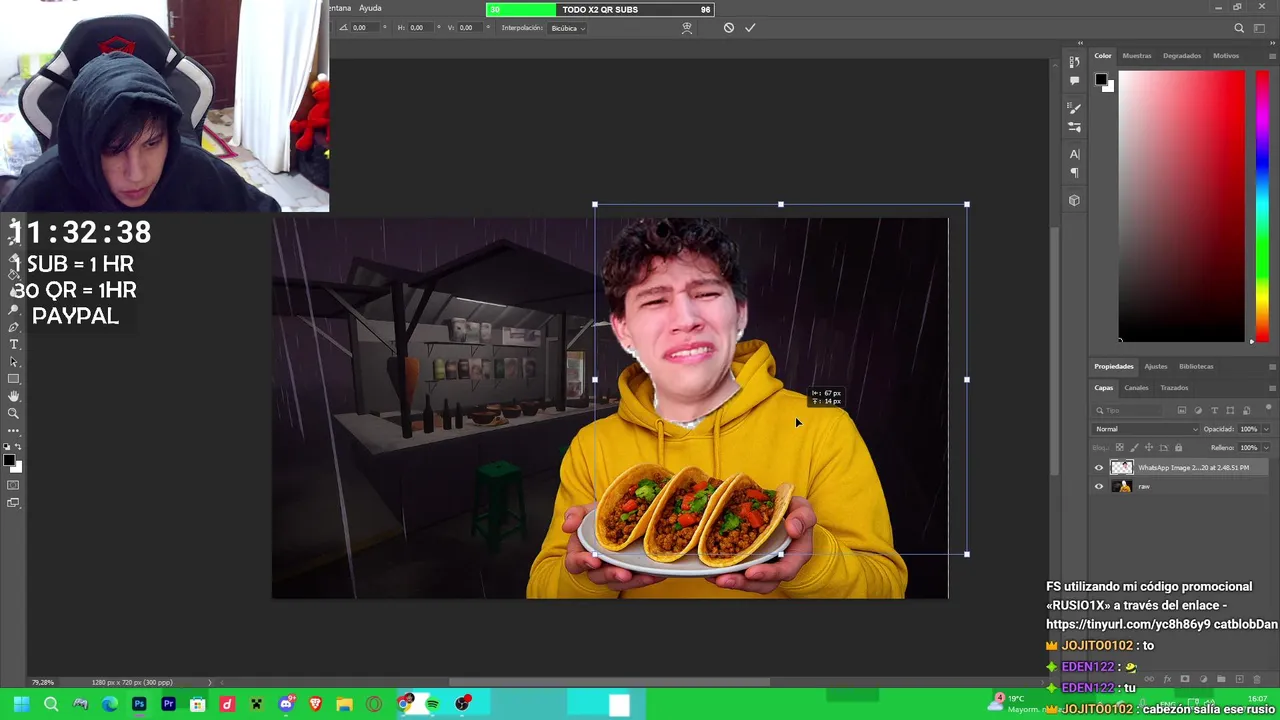Viewport: 1280px width, 720px height.
Task: Open the Relleno percentage dropdown arrow
Action: coord(1266,447)
